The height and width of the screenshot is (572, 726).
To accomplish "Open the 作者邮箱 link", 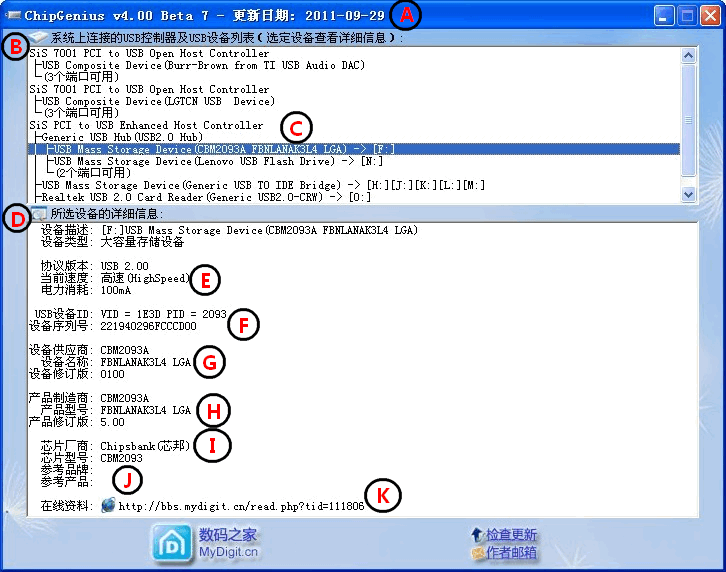I will pos(511,553).
